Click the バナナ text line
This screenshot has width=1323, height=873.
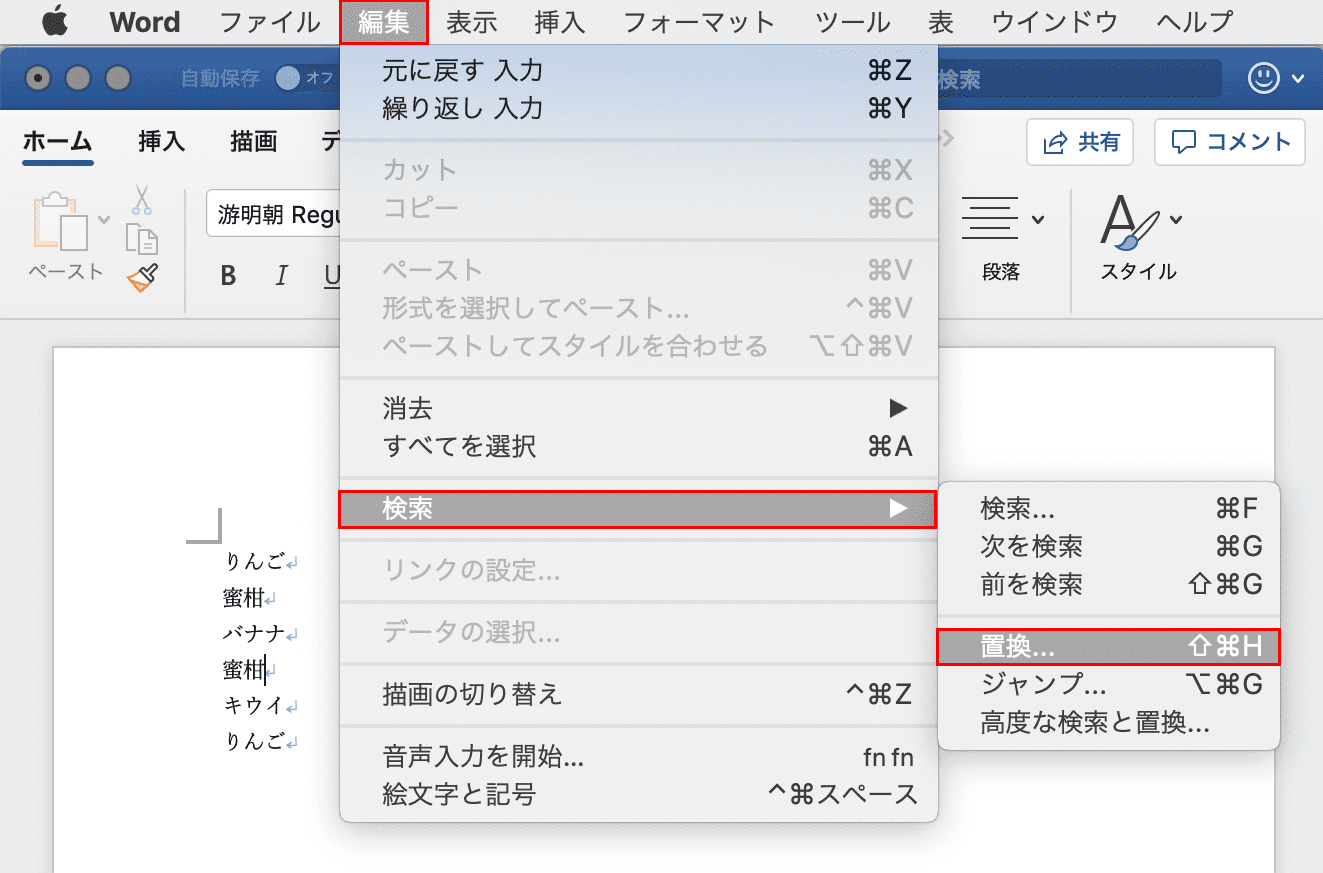coord(254,633)
